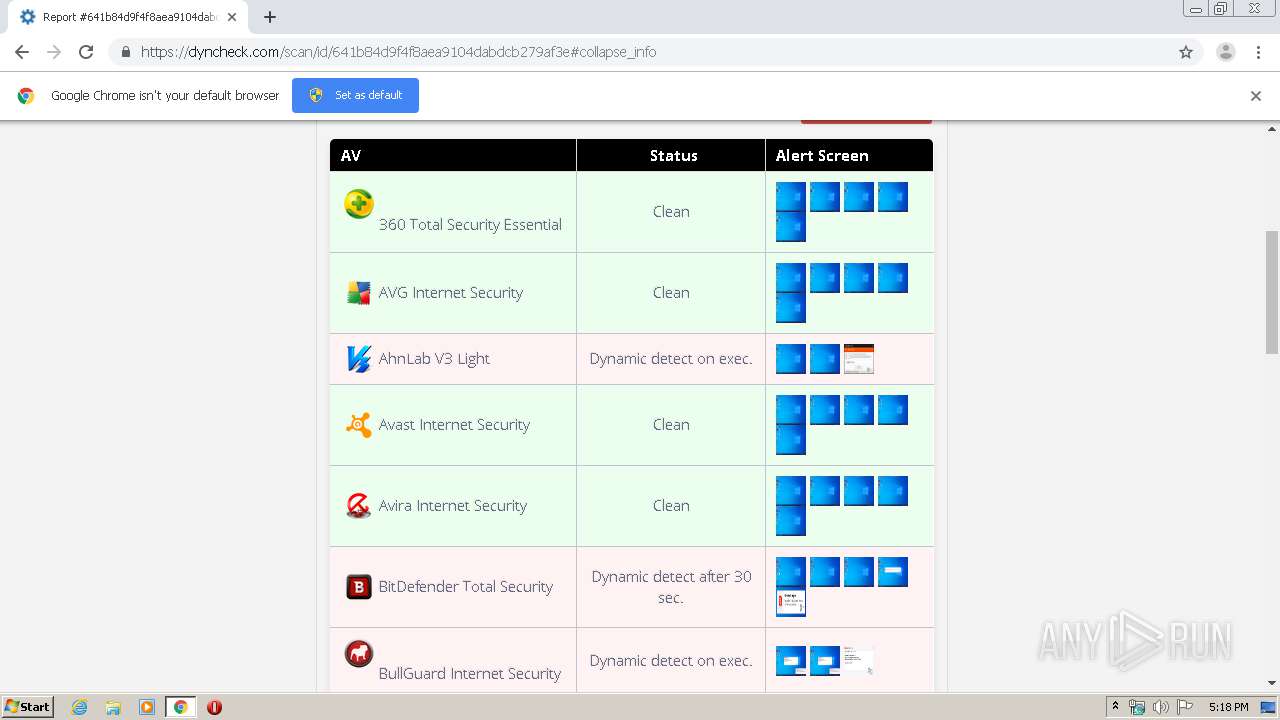Dismiss the default browser notification bar
The width and height of the screenshot is (1280, 720).
click(x=1256, y=96)
